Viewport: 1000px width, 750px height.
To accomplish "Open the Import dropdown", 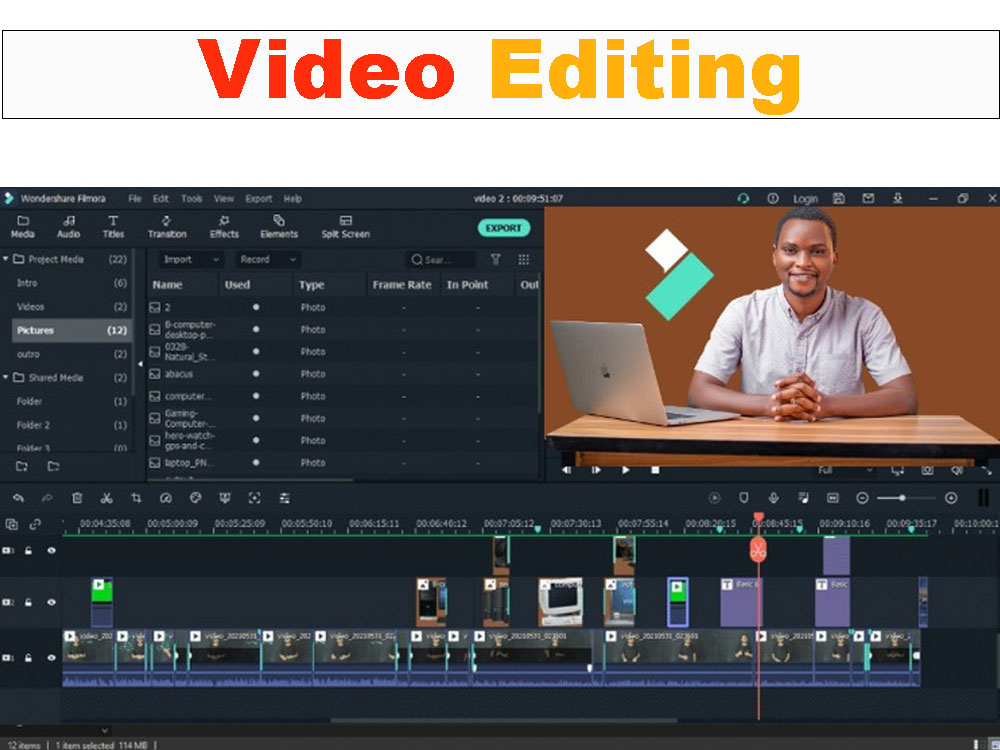I will tap(189, 259).
